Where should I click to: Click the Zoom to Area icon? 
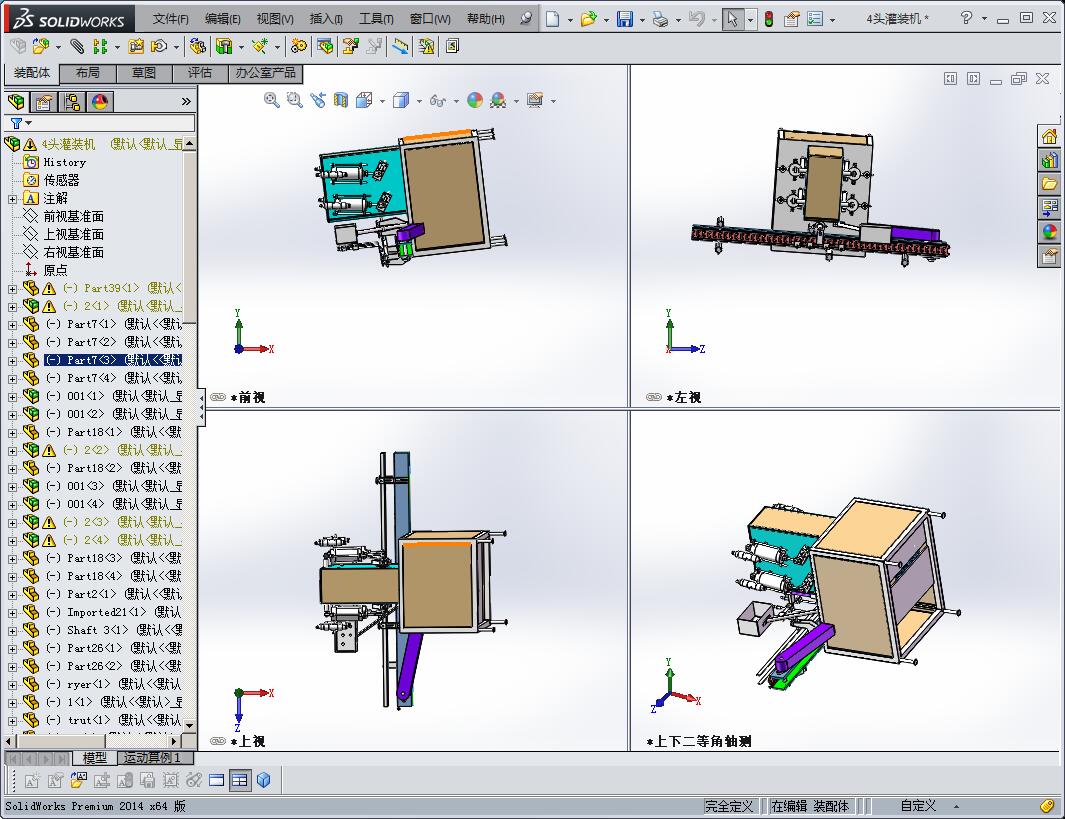tap(294, 101)
